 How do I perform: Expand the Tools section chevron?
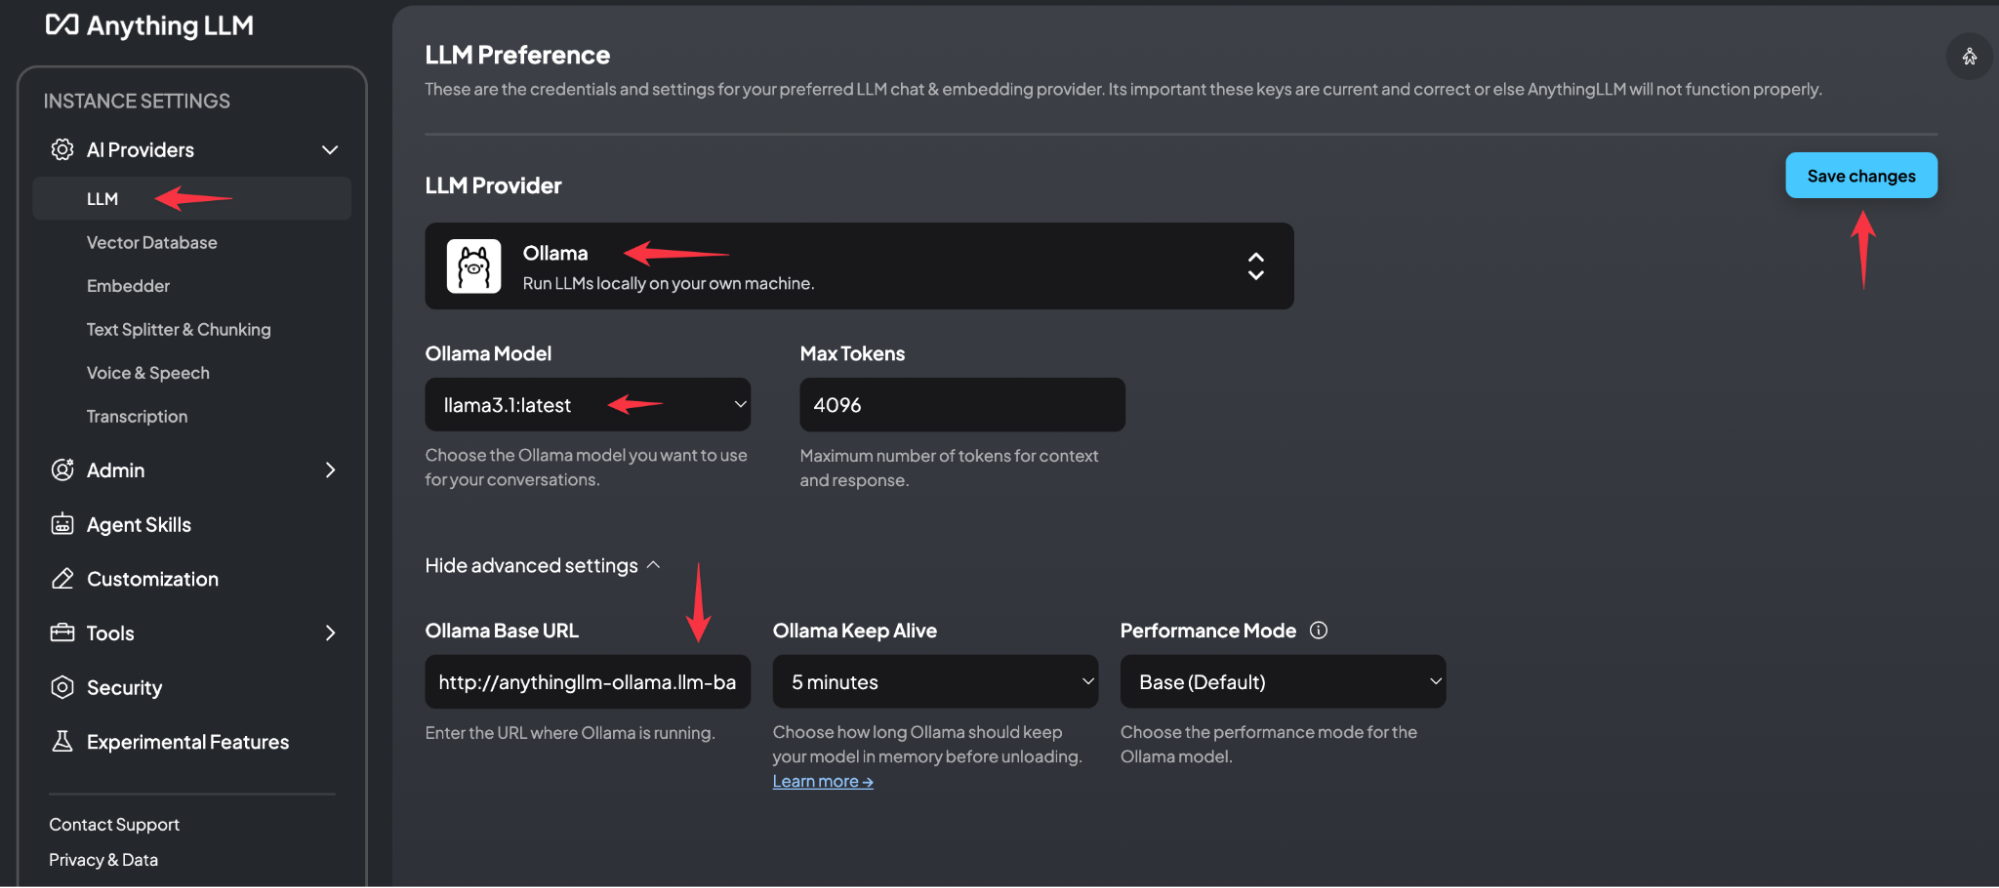tap(330, 633)
